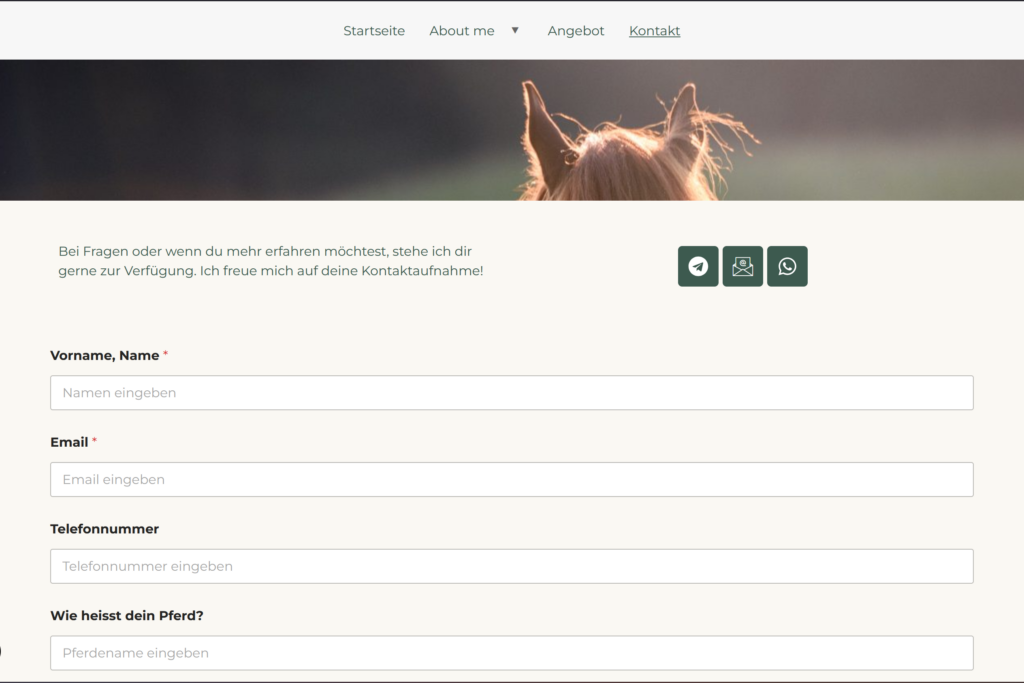
Task: Click the envelope email contact icon
Action: [x=743, y=266]
